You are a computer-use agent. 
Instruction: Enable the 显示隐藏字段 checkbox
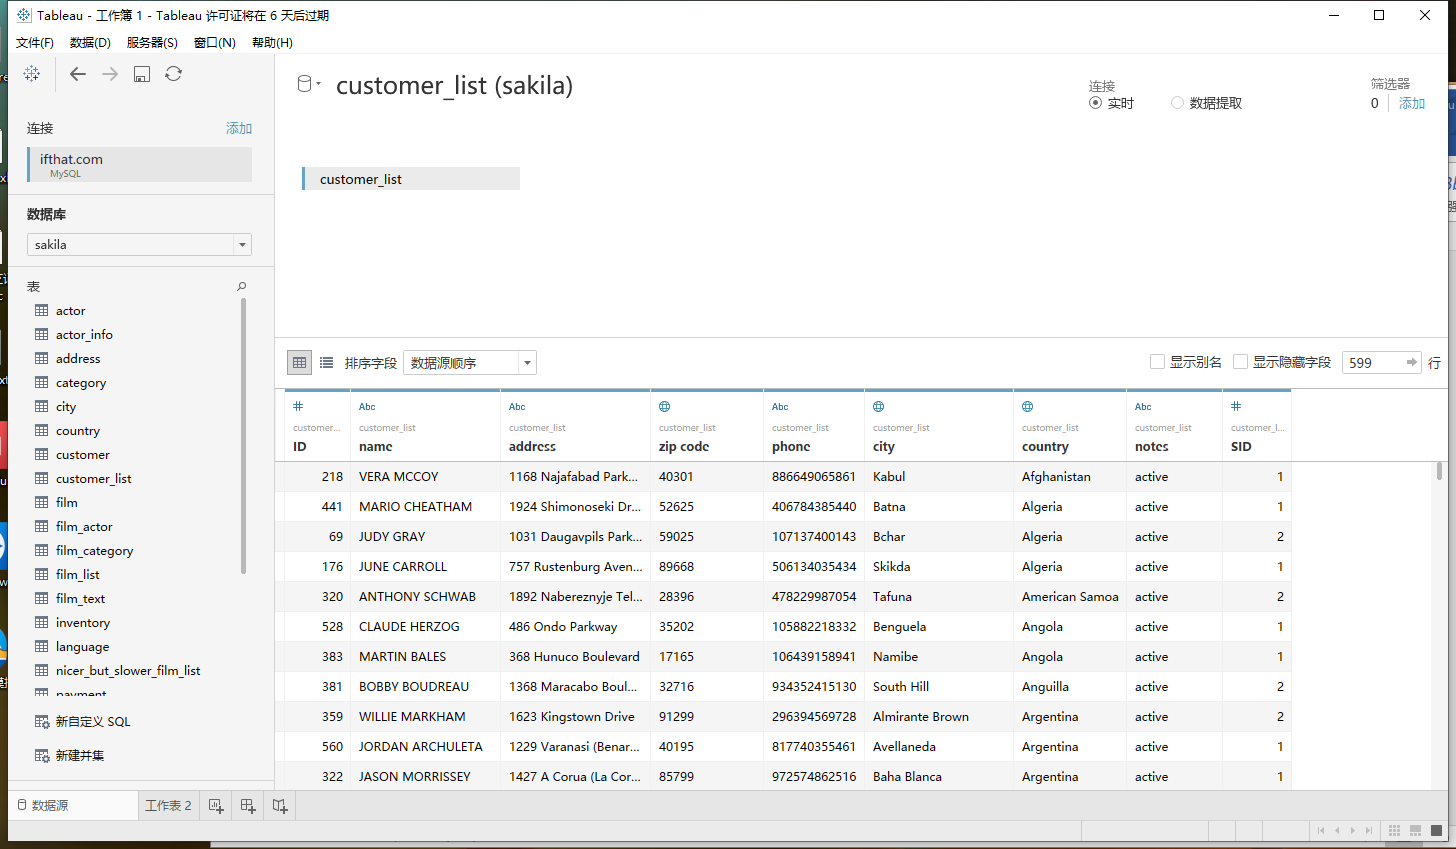click(1241, 362)
